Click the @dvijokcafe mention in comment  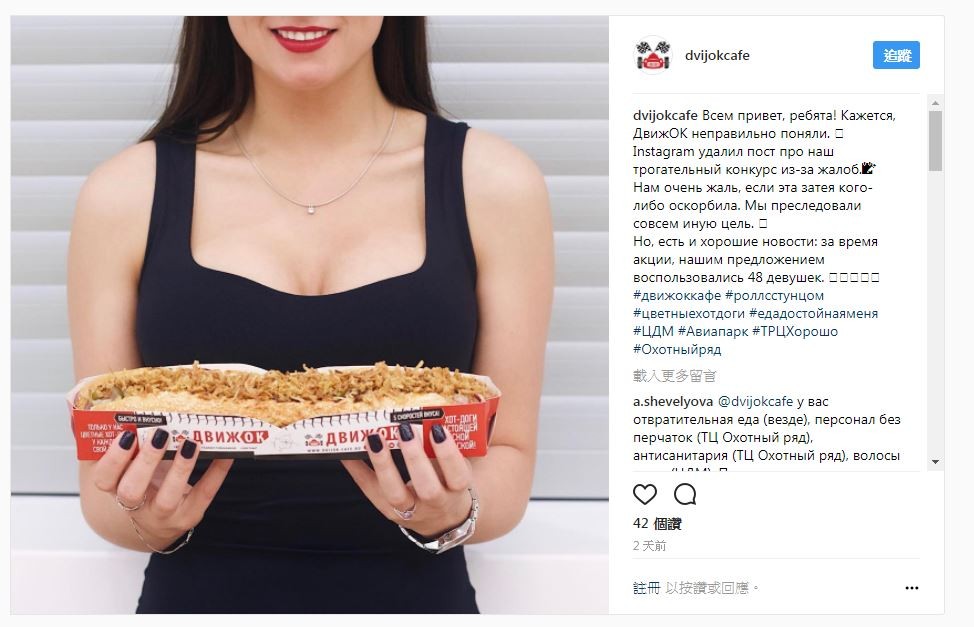pyautogui.click(x=755, y=401)
